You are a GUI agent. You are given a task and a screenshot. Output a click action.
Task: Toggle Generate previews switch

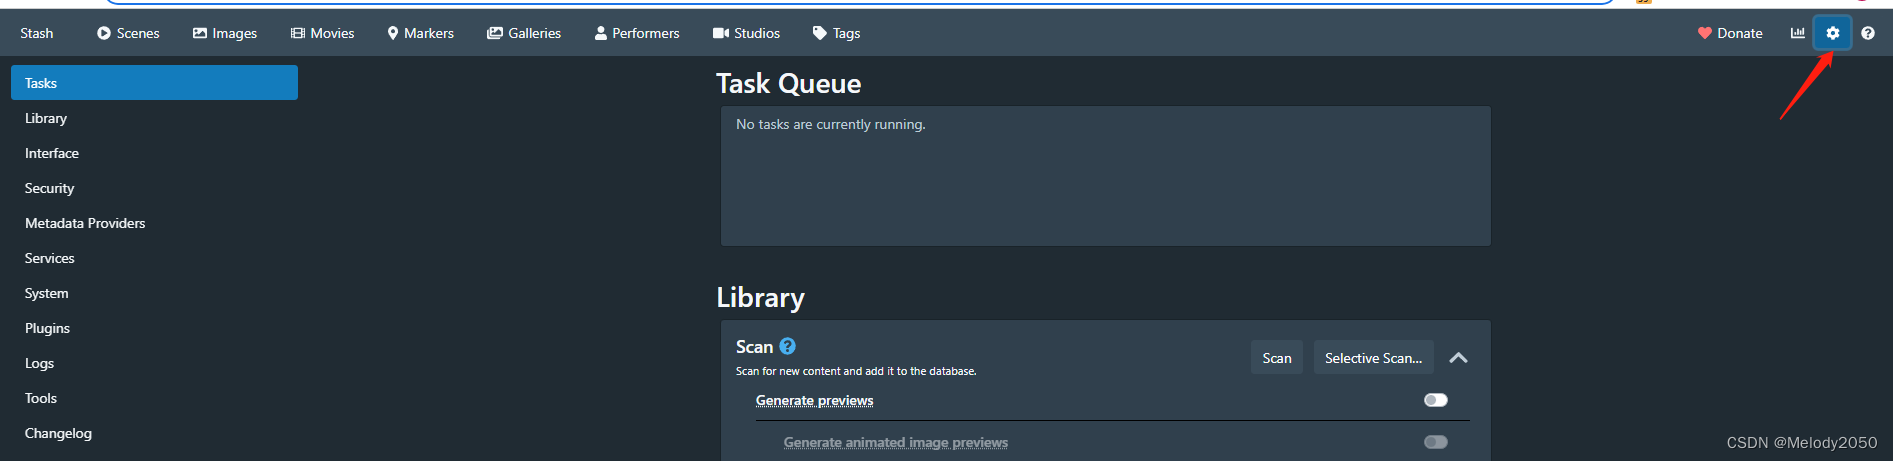(x=1435, y=400)
